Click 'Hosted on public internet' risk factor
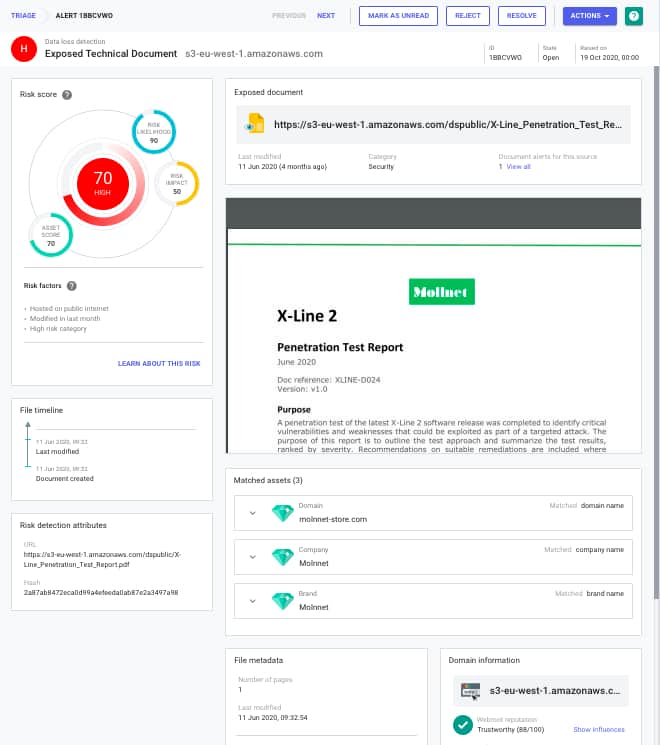This screenshot has height=745, width=660. pyautogui.click(x=69, y=309)
